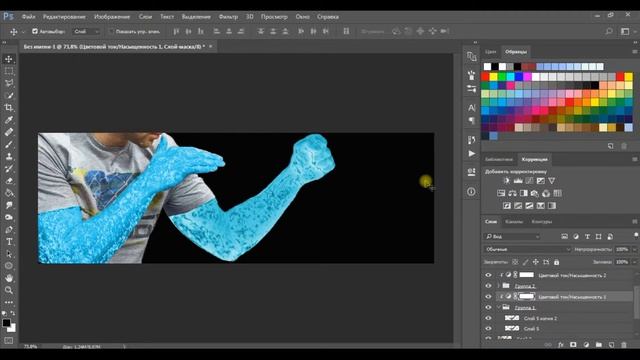Create new swatch button in Образцы

coord(611,146)
